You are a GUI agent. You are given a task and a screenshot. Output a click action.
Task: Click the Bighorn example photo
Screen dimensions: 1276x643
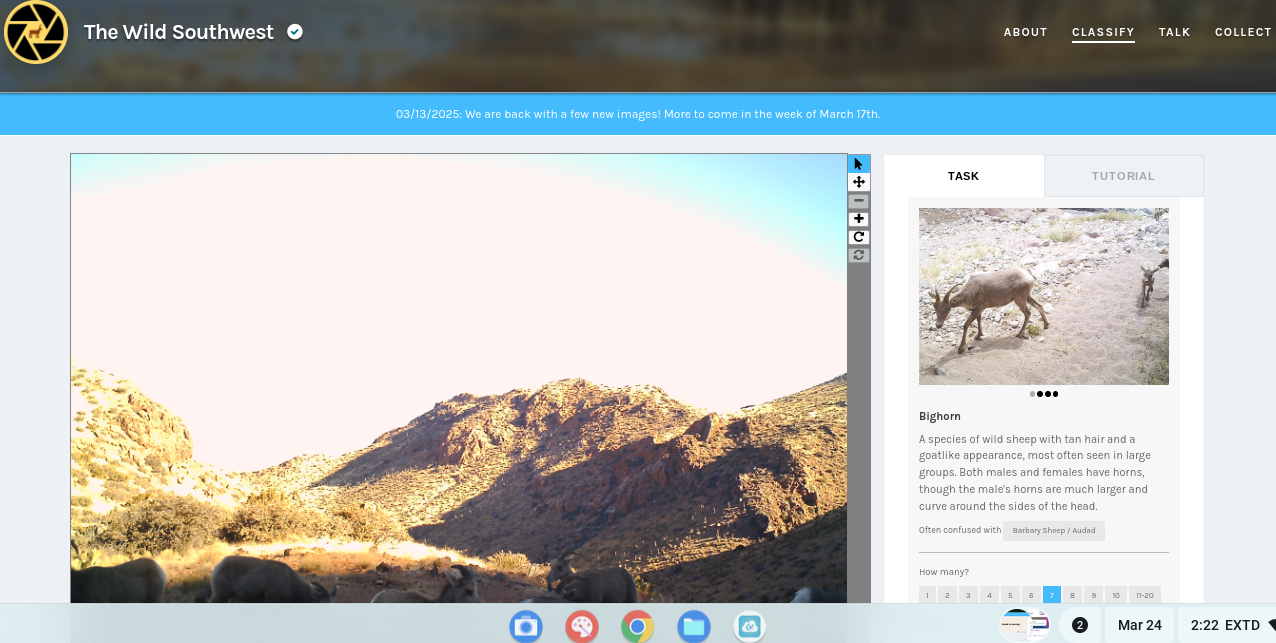click(1044, 296)
